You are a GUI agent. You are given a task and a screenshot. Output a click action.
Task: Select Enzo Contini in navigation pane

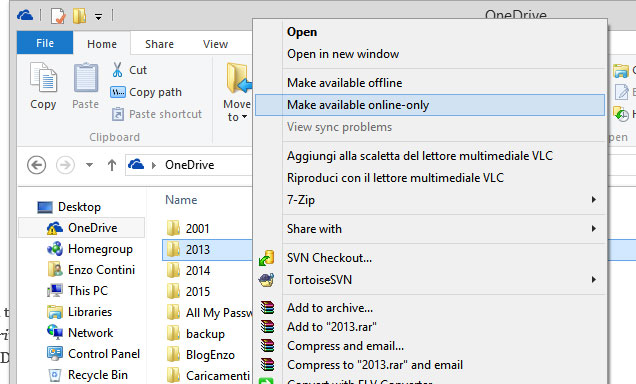91,270
